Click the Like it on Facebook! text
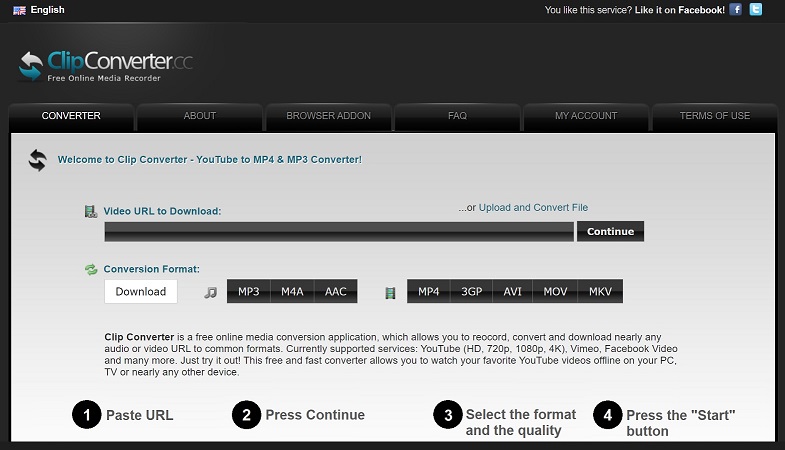Image resolution: width=785 pixels, height=450 pixels. 680,10
